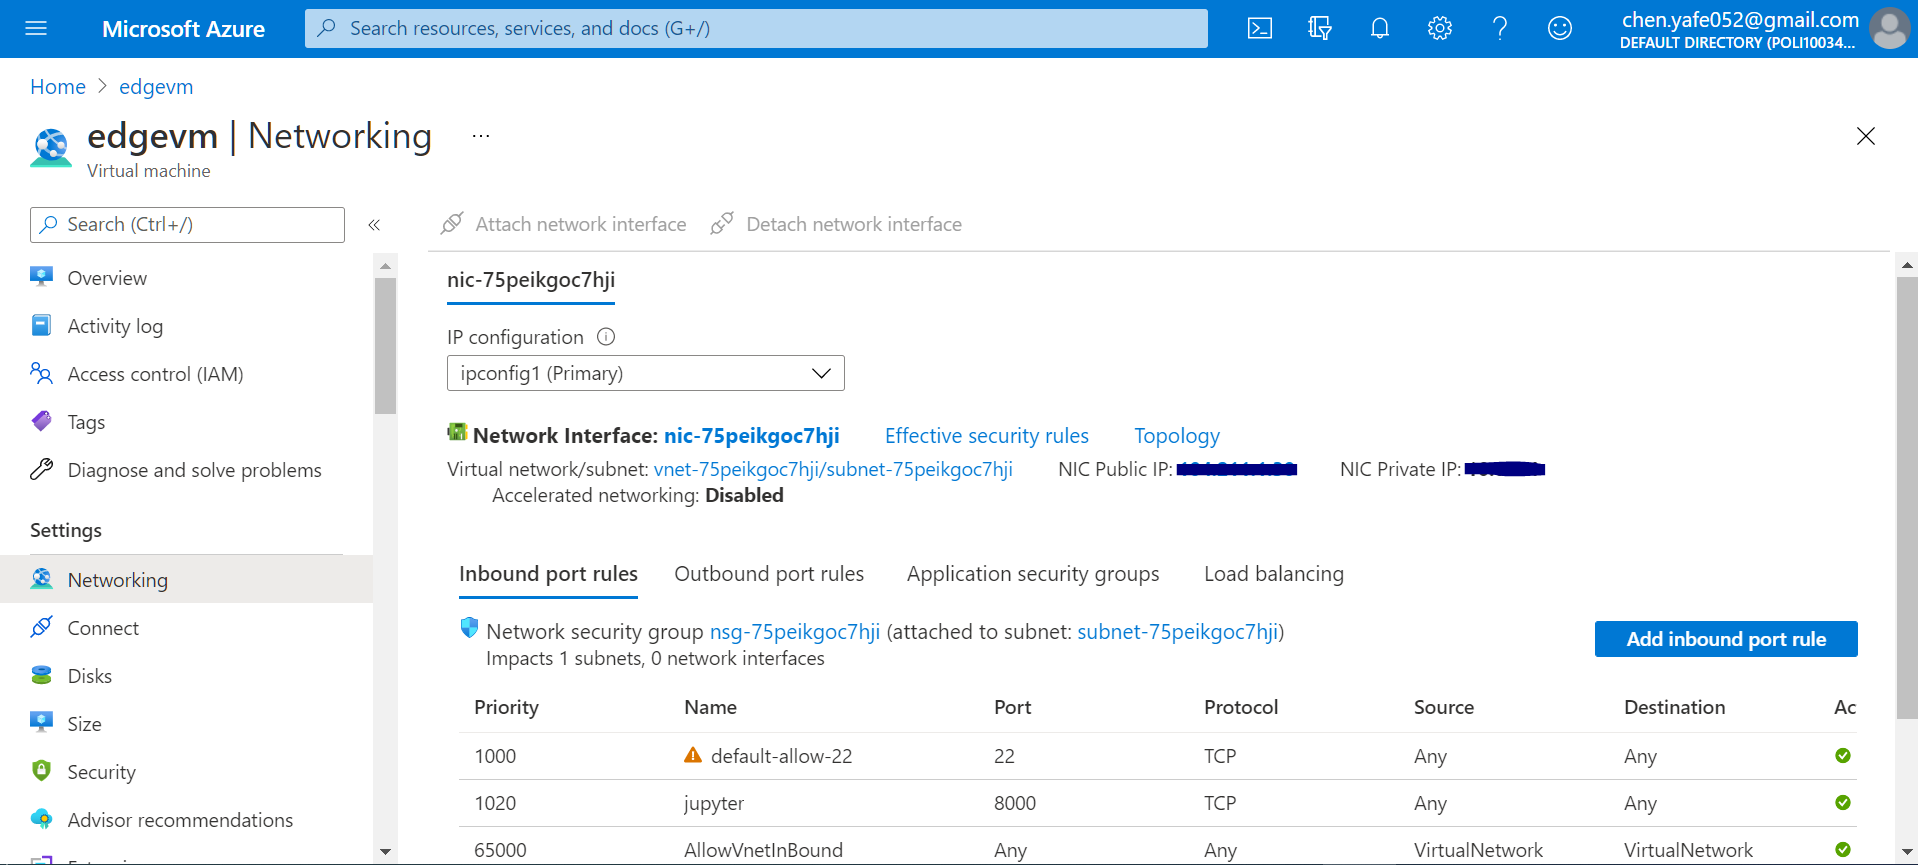Open Effective security rules link
Screen dimensions: 1918x865
tap(987, 436)
